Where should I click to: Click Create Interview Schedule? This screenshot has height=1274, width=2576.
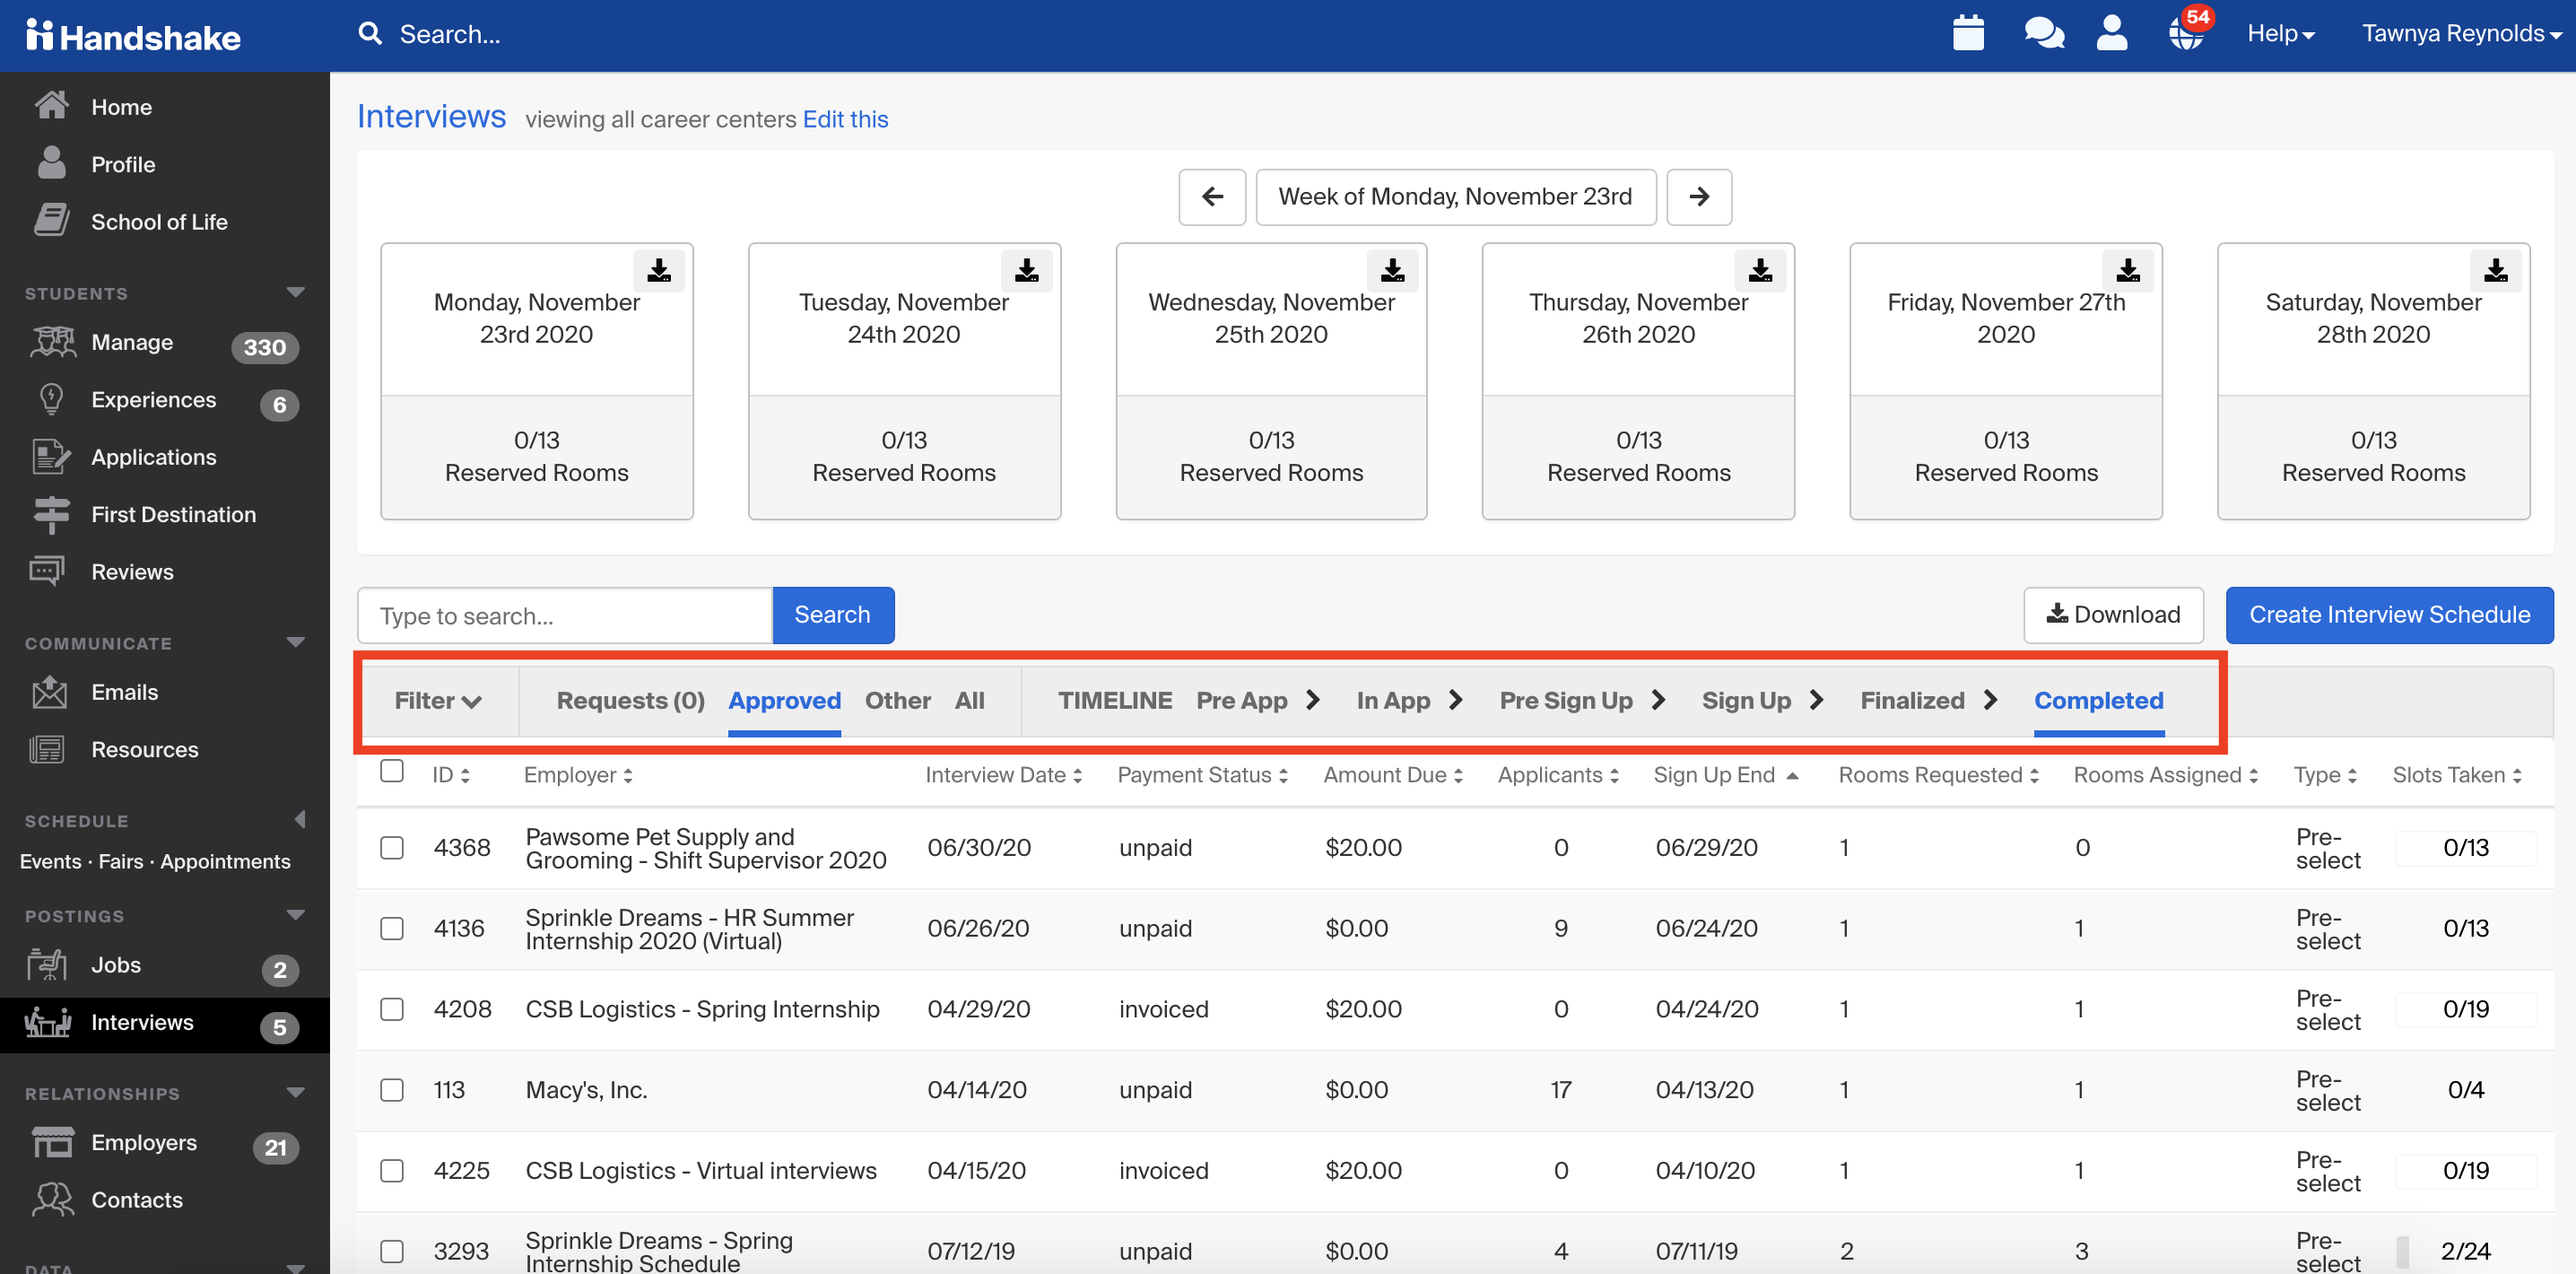(x=2389, y=615)
